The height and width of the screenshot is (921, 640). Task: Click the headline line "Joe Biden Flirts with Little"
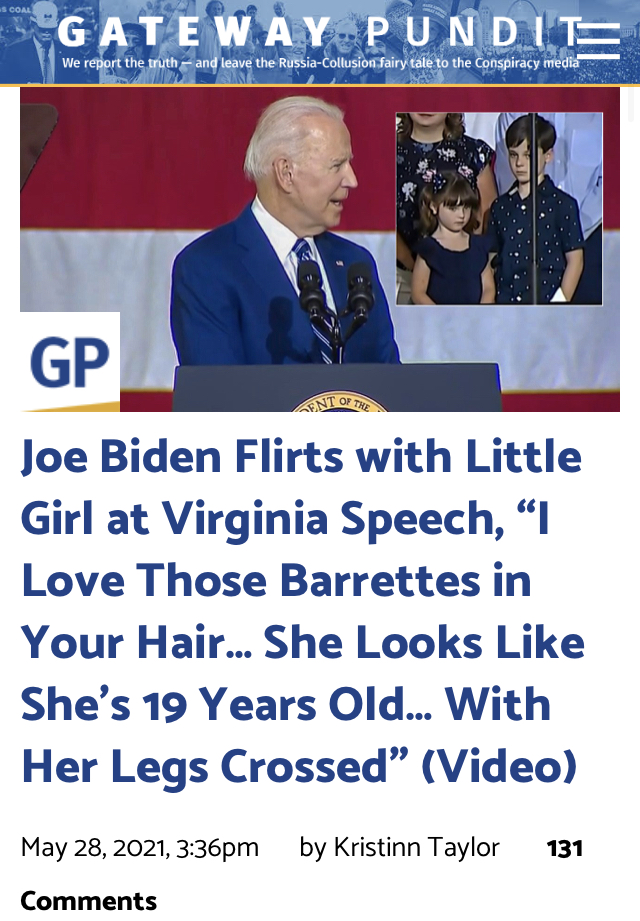pos(301,457)
